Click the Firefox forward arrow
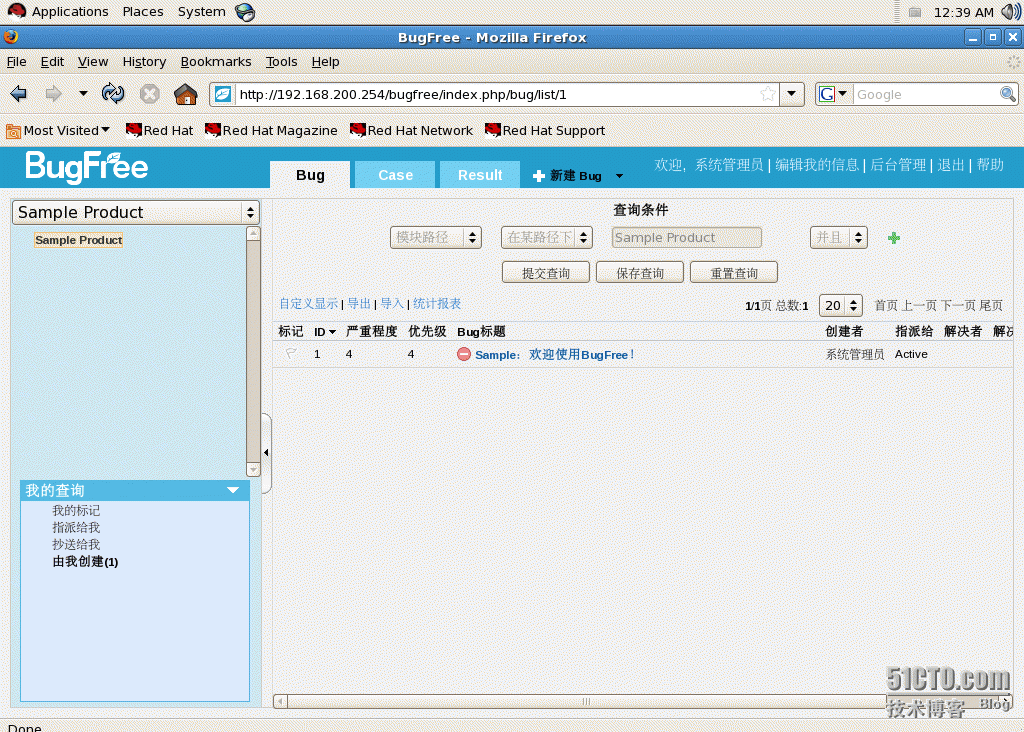Image resolution: width=1024 pixels, height=732 pixels. tap(54, 94)
